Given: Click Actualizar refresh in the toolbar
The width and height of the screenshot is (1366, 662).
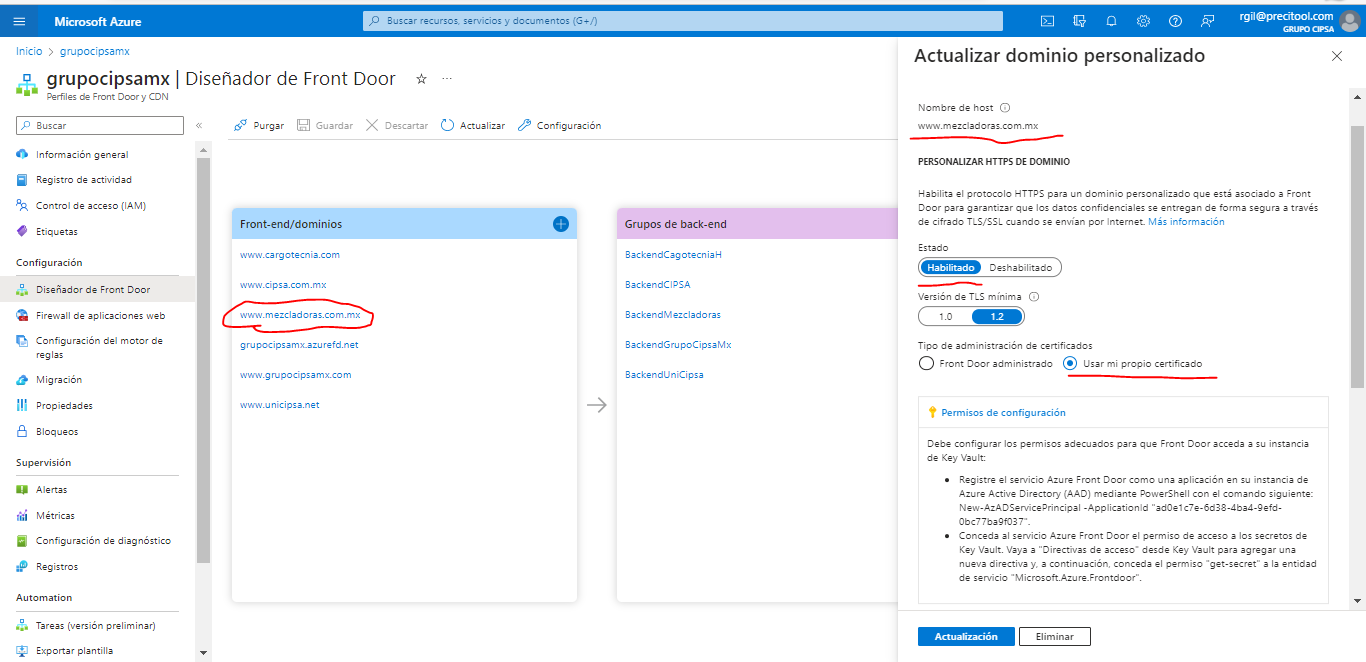Looking at the screenshot, I should tap(473, 126).
